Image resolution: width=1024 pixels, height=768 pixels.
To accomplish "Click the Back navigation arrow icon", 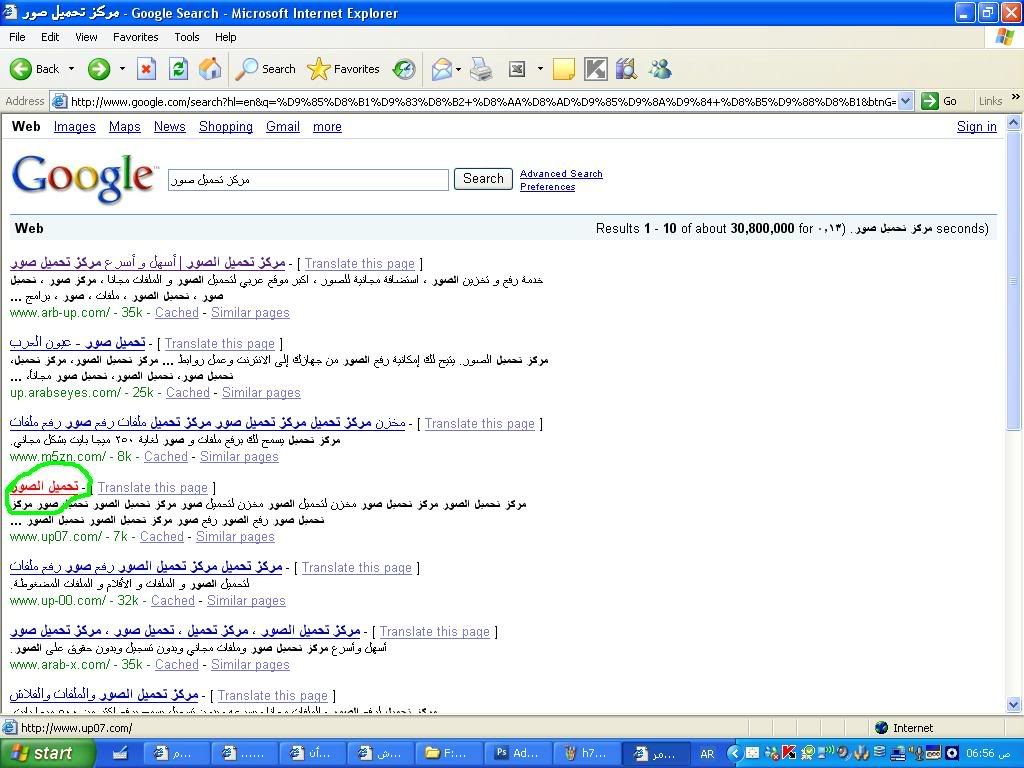I will (21, 69).
